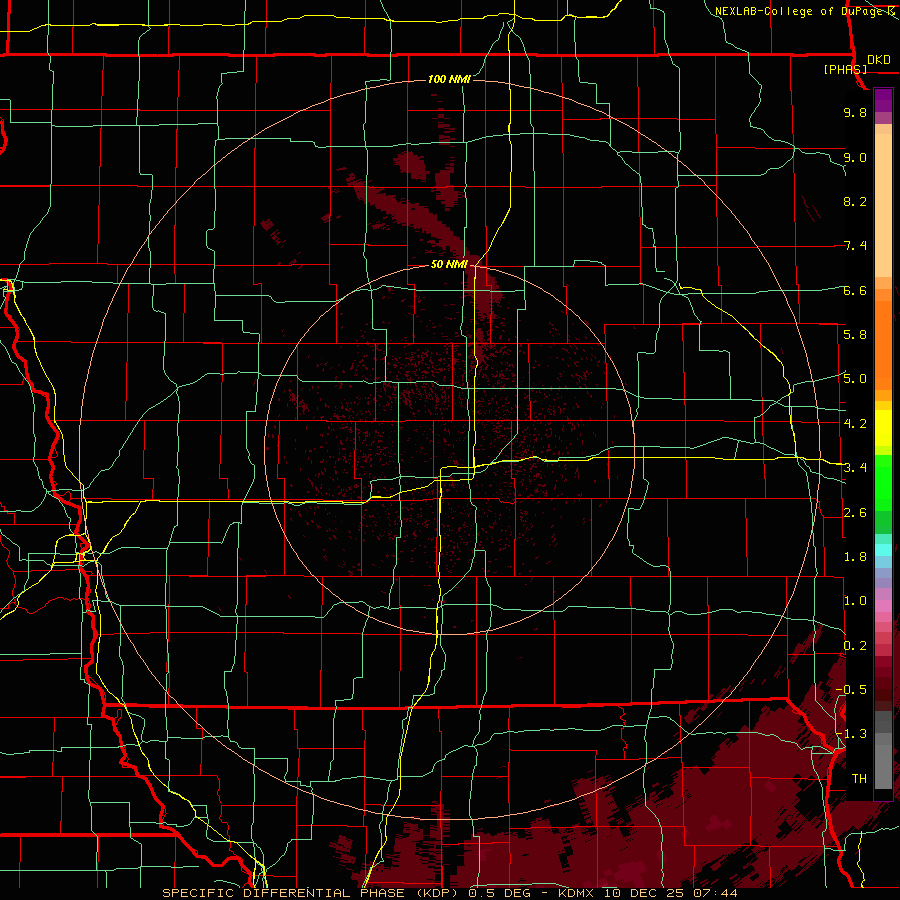Click the 9.8 value on the color scale
This screenshot has width=900, height=900.
click(x=855, y=112)
